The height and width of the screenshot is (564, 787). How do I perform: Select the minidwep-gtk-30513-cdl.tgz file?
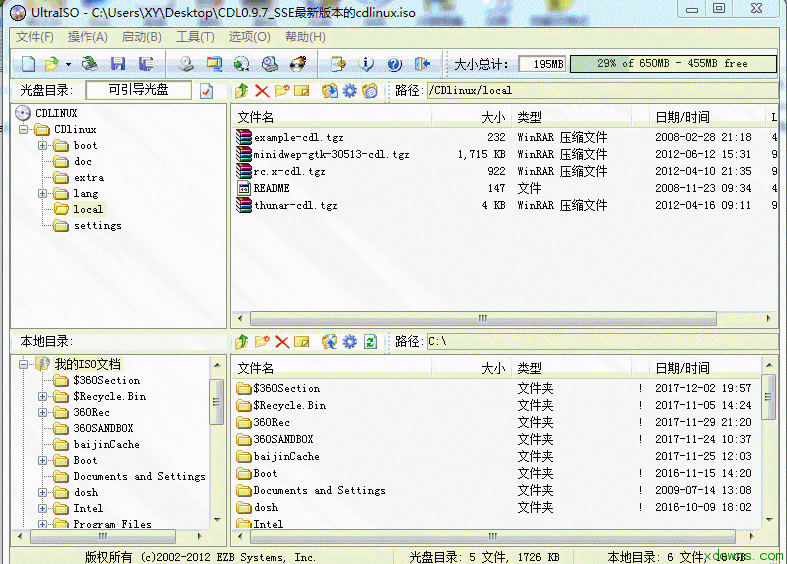(331, 155)
